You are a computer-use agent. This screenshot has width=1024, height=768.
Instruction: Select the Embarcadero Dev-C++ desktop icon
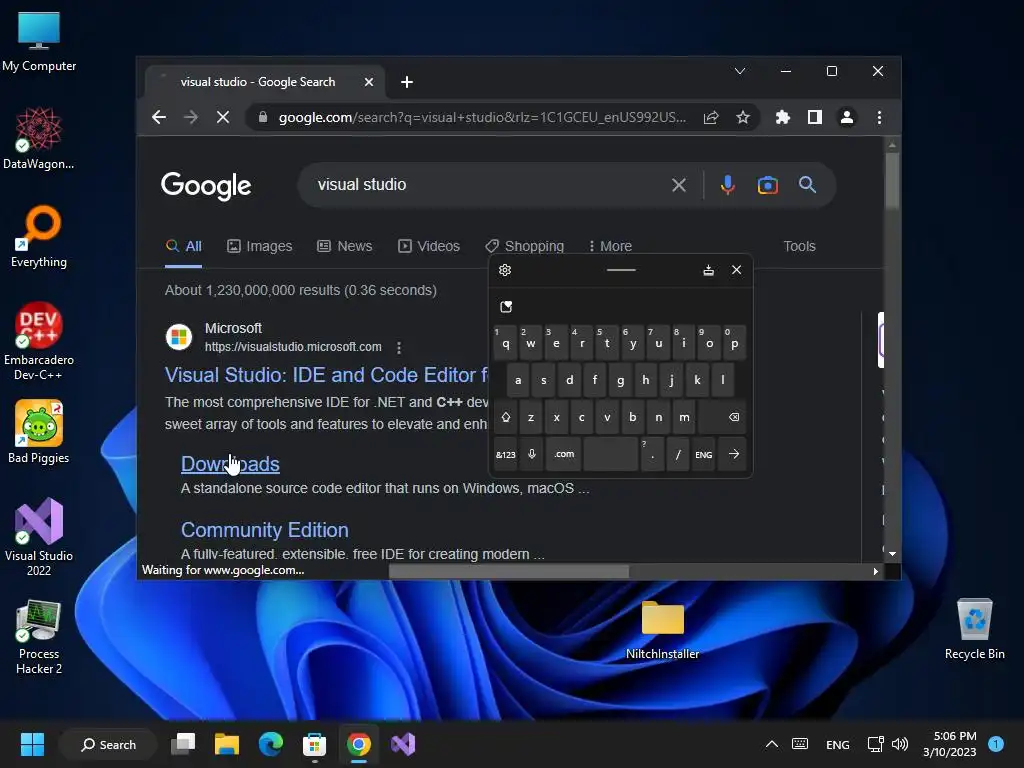39,342
